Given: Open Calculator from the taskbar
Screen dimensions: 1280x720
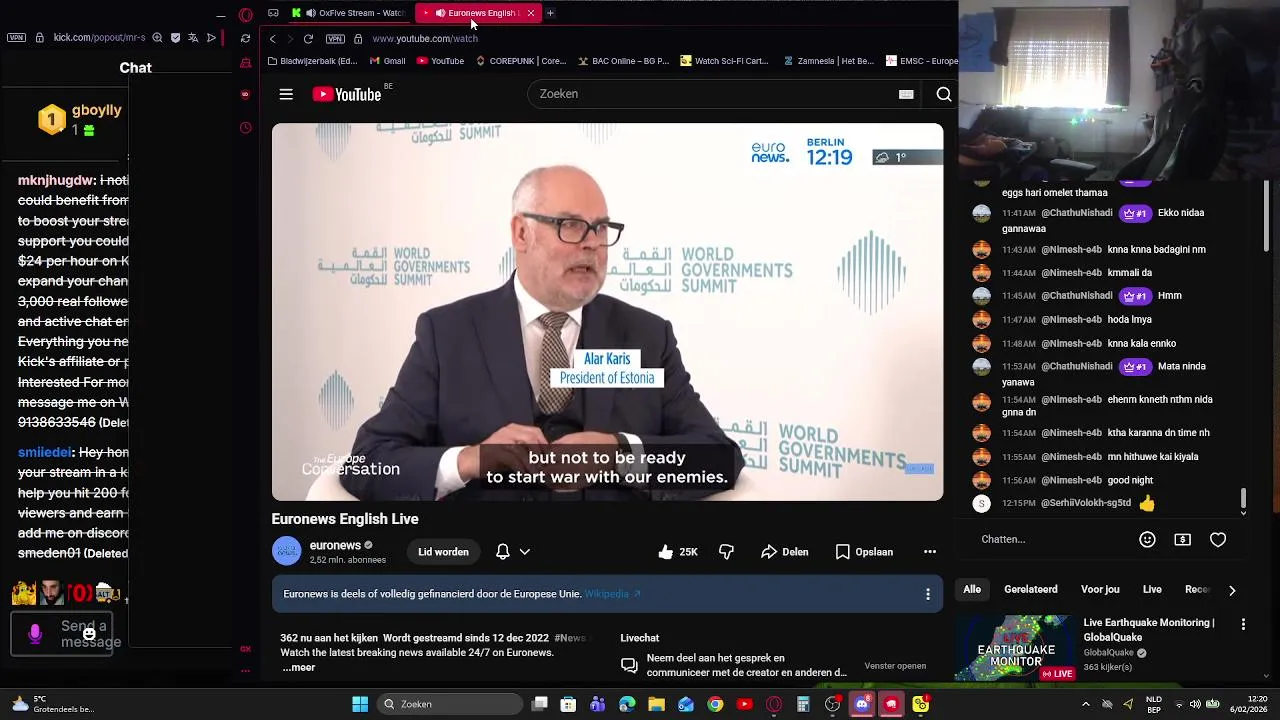Looking at the screenshot, I should pyautogui.click(x=803, y=704).
